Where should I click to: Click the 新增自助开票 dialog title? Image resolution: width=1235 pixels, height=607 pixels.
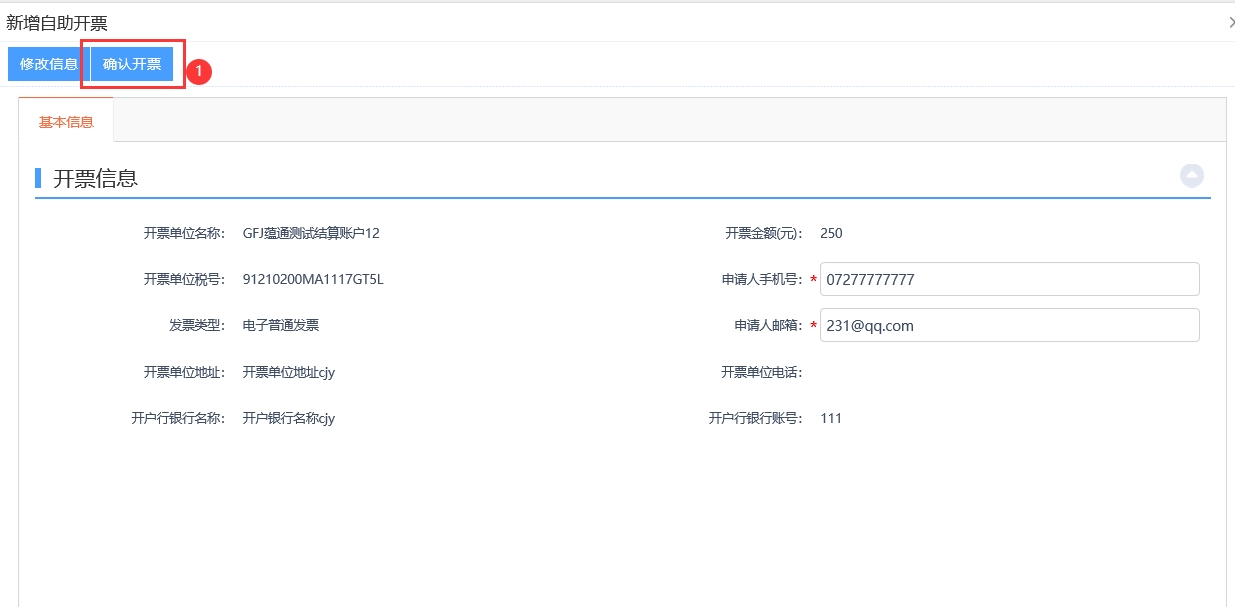[57, 23]
